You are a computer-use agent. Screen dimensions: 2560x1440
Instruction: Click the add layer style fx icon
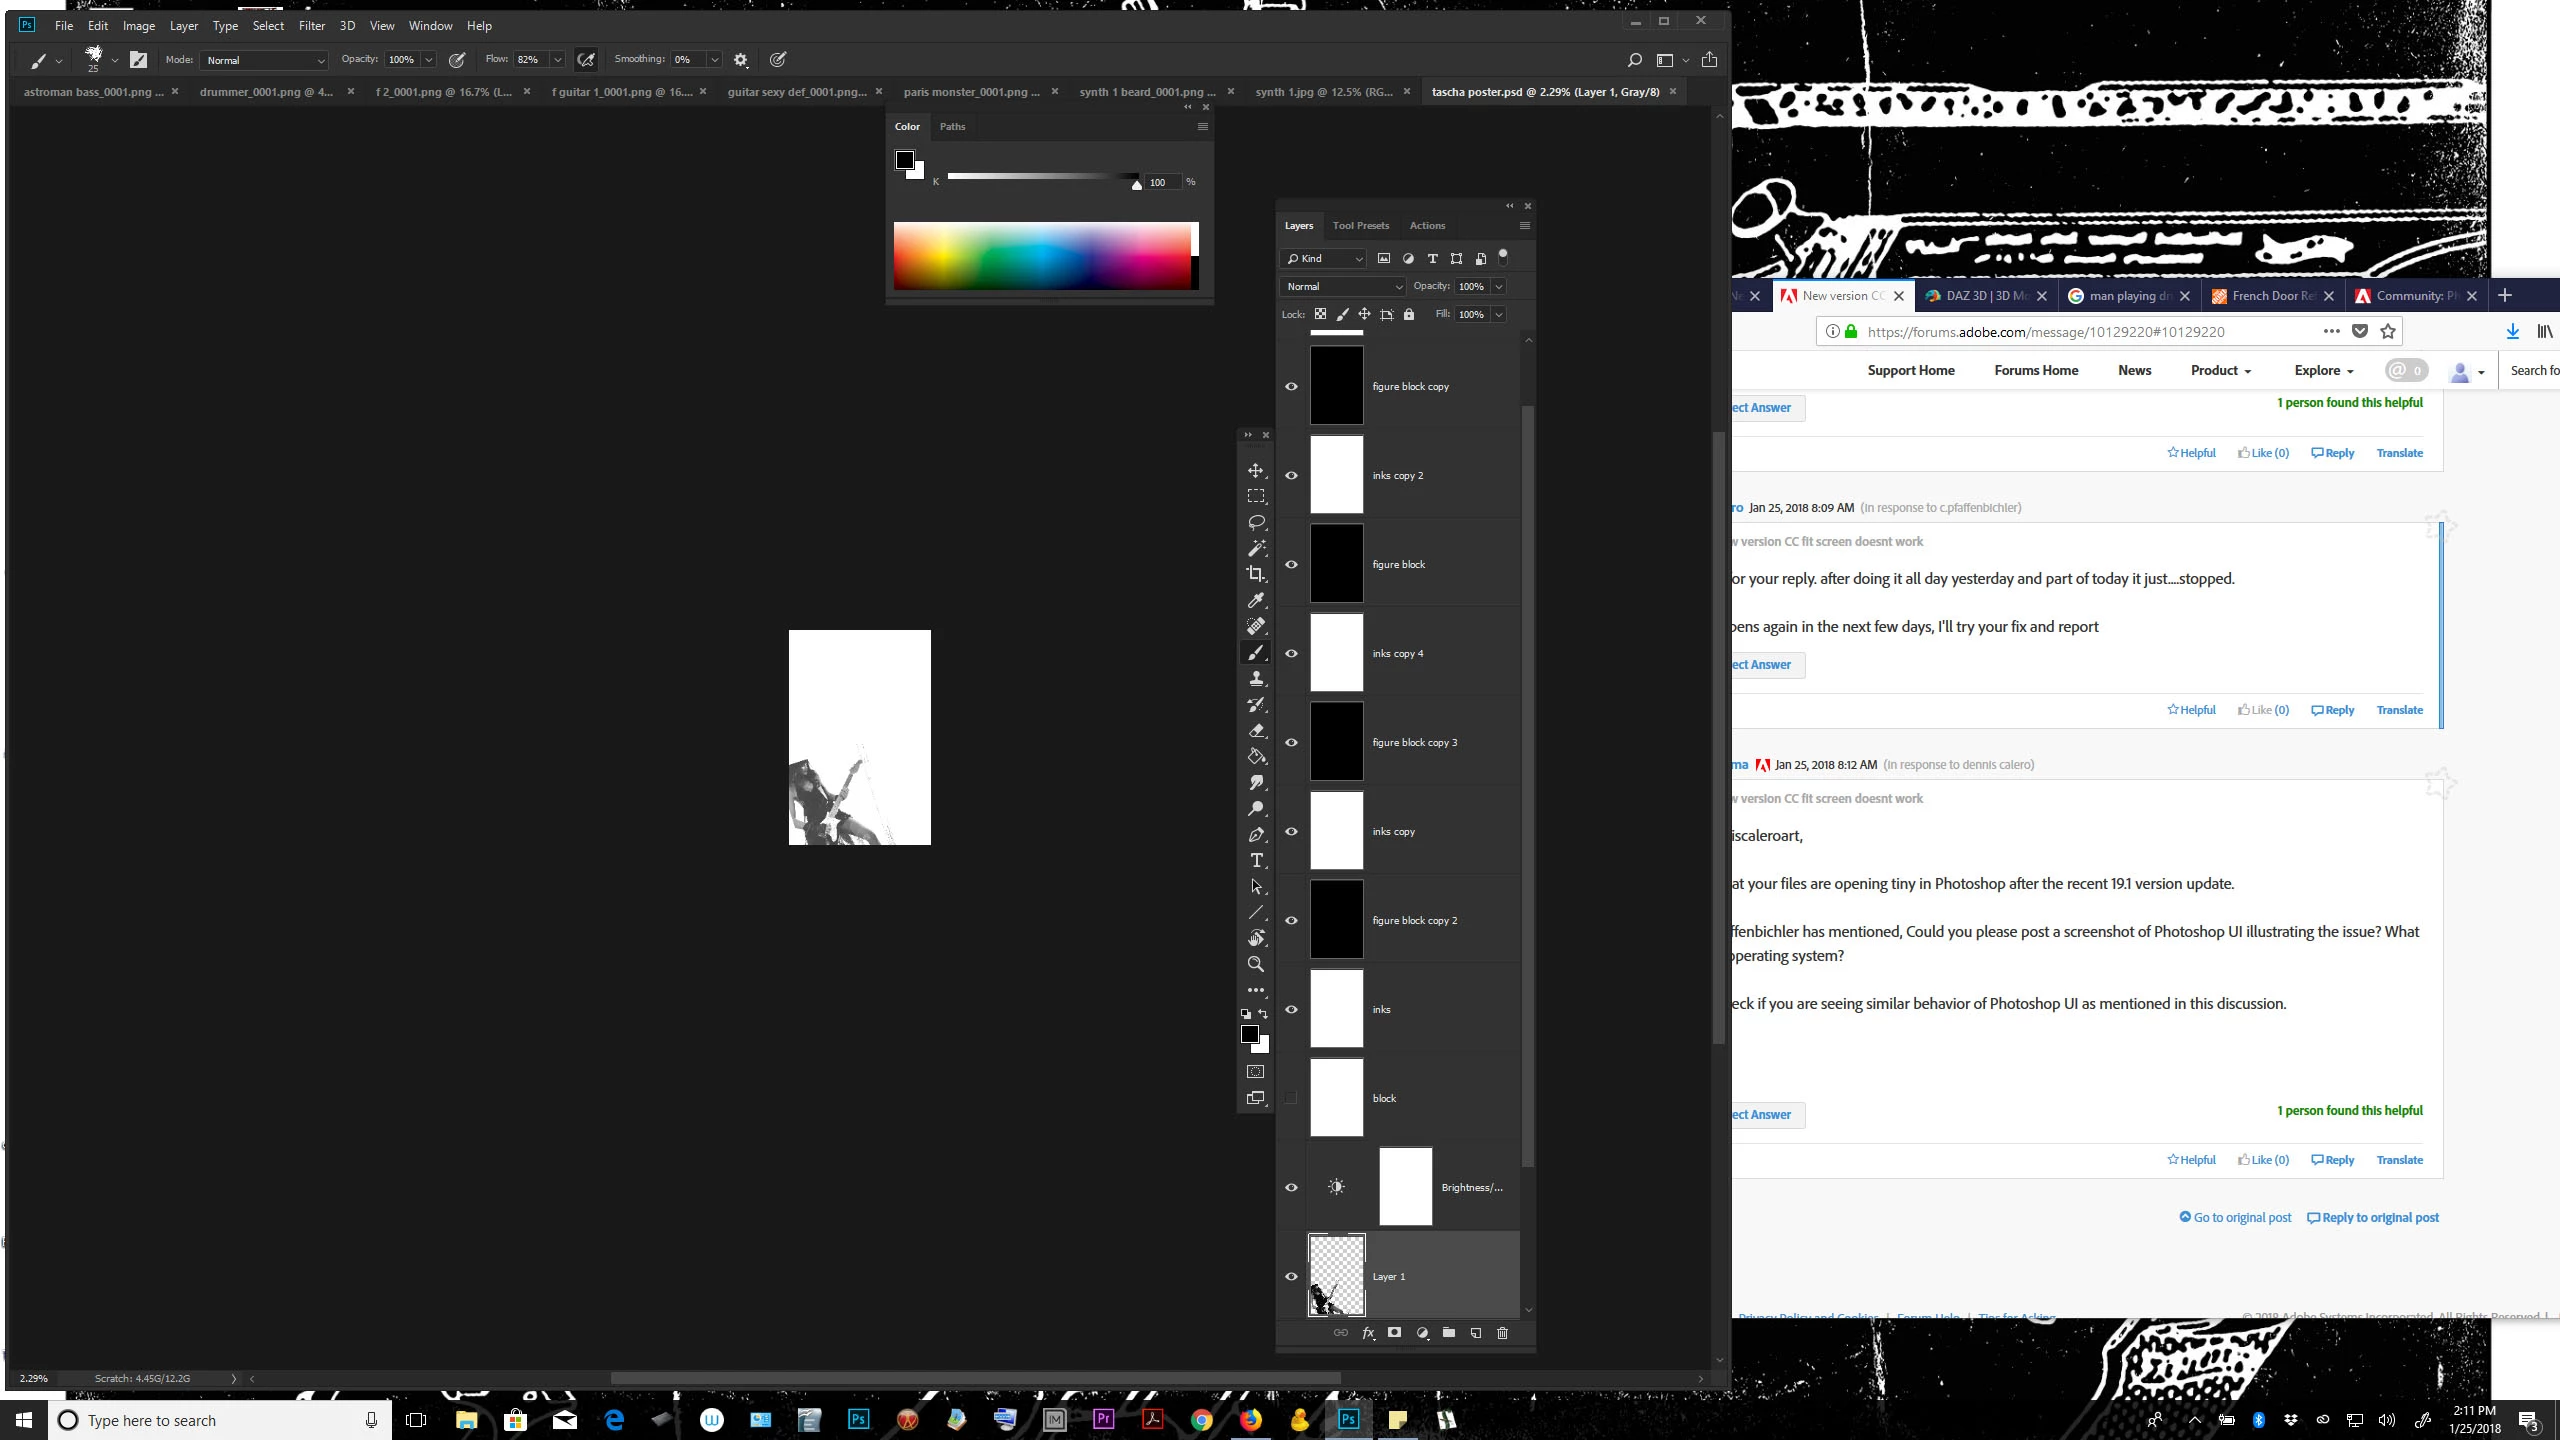(1368, 1333)
